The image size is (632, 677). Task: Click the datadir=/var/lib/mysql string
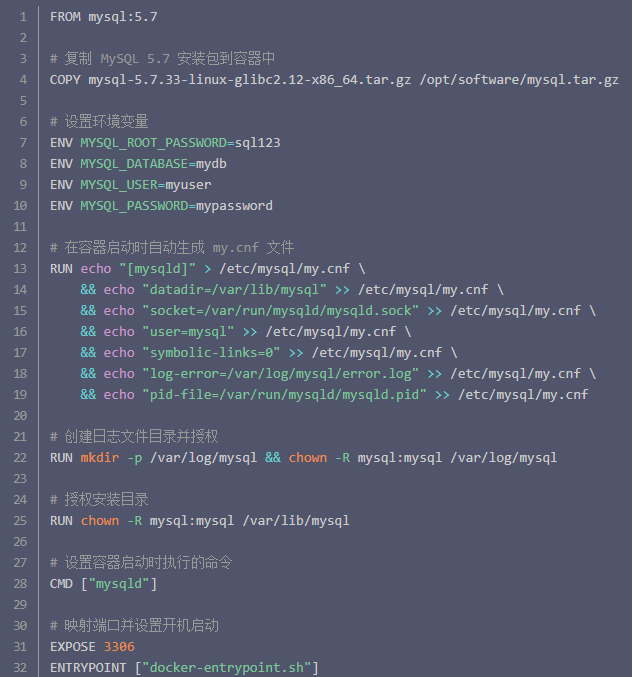tap(234, 290)
